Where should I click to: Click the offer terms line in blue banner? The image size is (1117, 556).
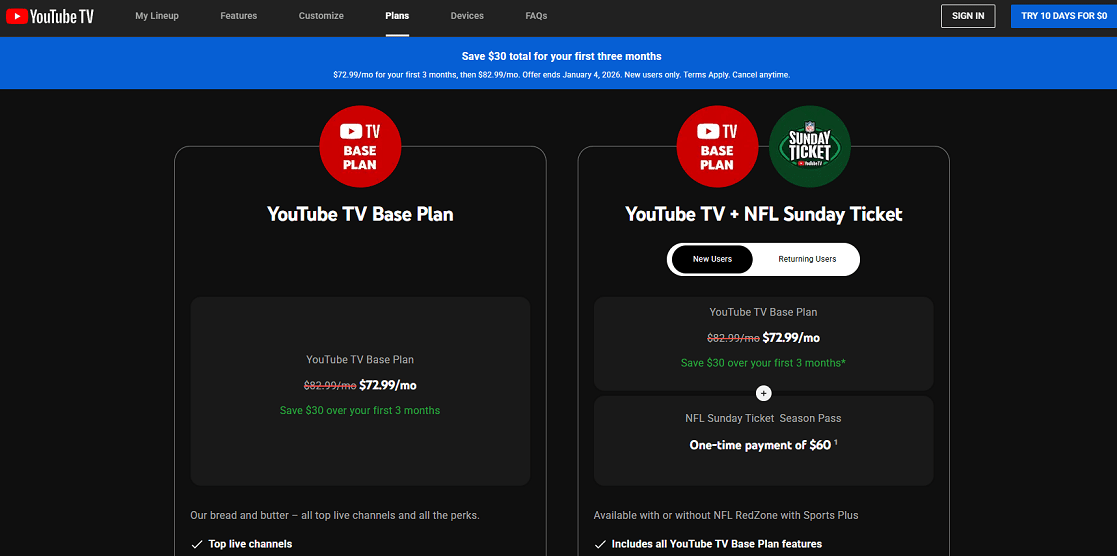click(x=561, y=75)
